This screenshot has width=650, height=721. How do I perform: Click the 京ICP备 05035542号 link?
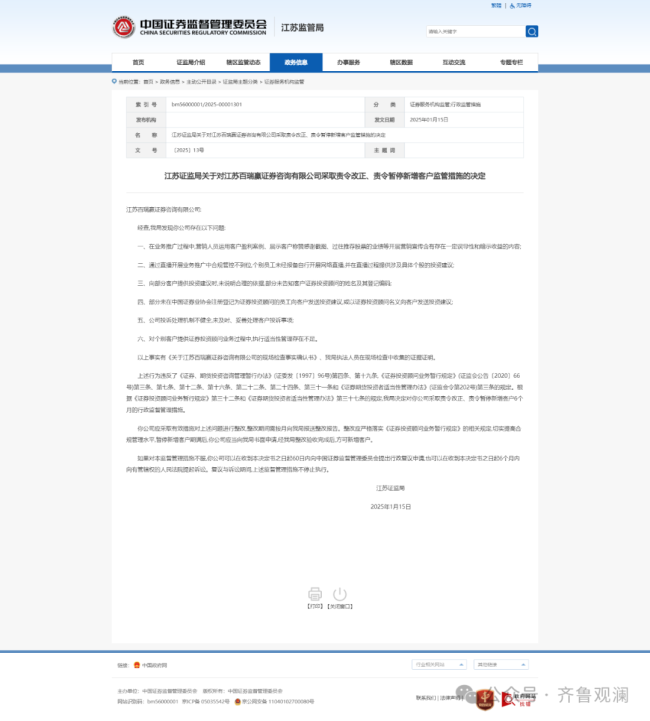(x=205, y=702)
